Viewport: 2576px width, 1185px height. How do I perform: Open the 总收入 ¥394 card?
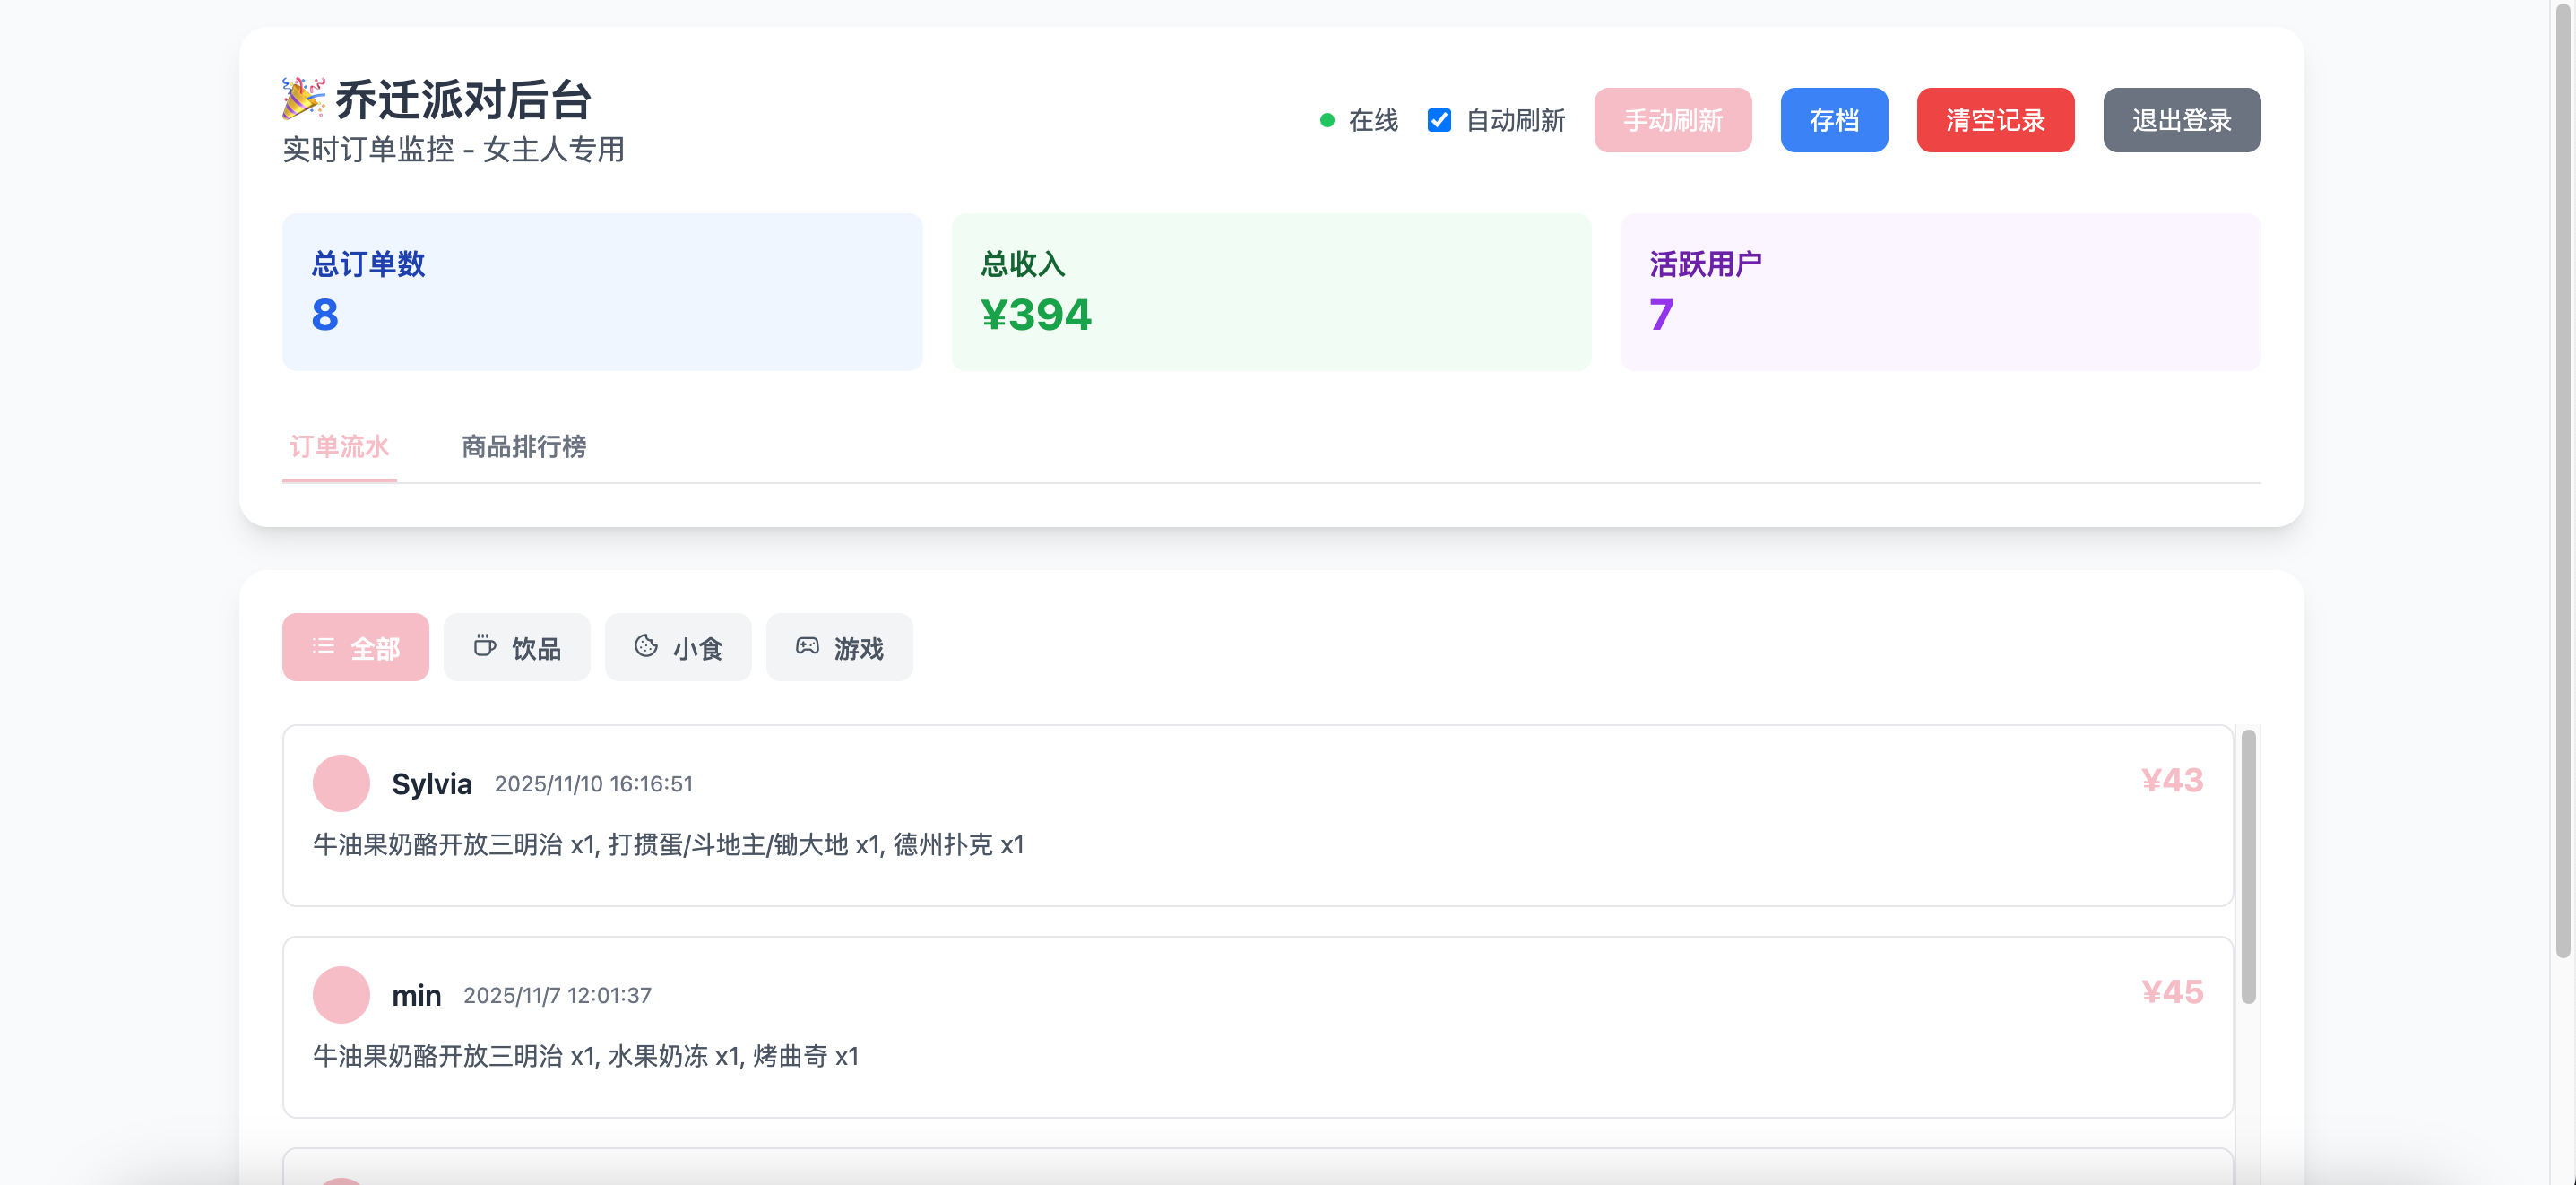coord(1270,292)
